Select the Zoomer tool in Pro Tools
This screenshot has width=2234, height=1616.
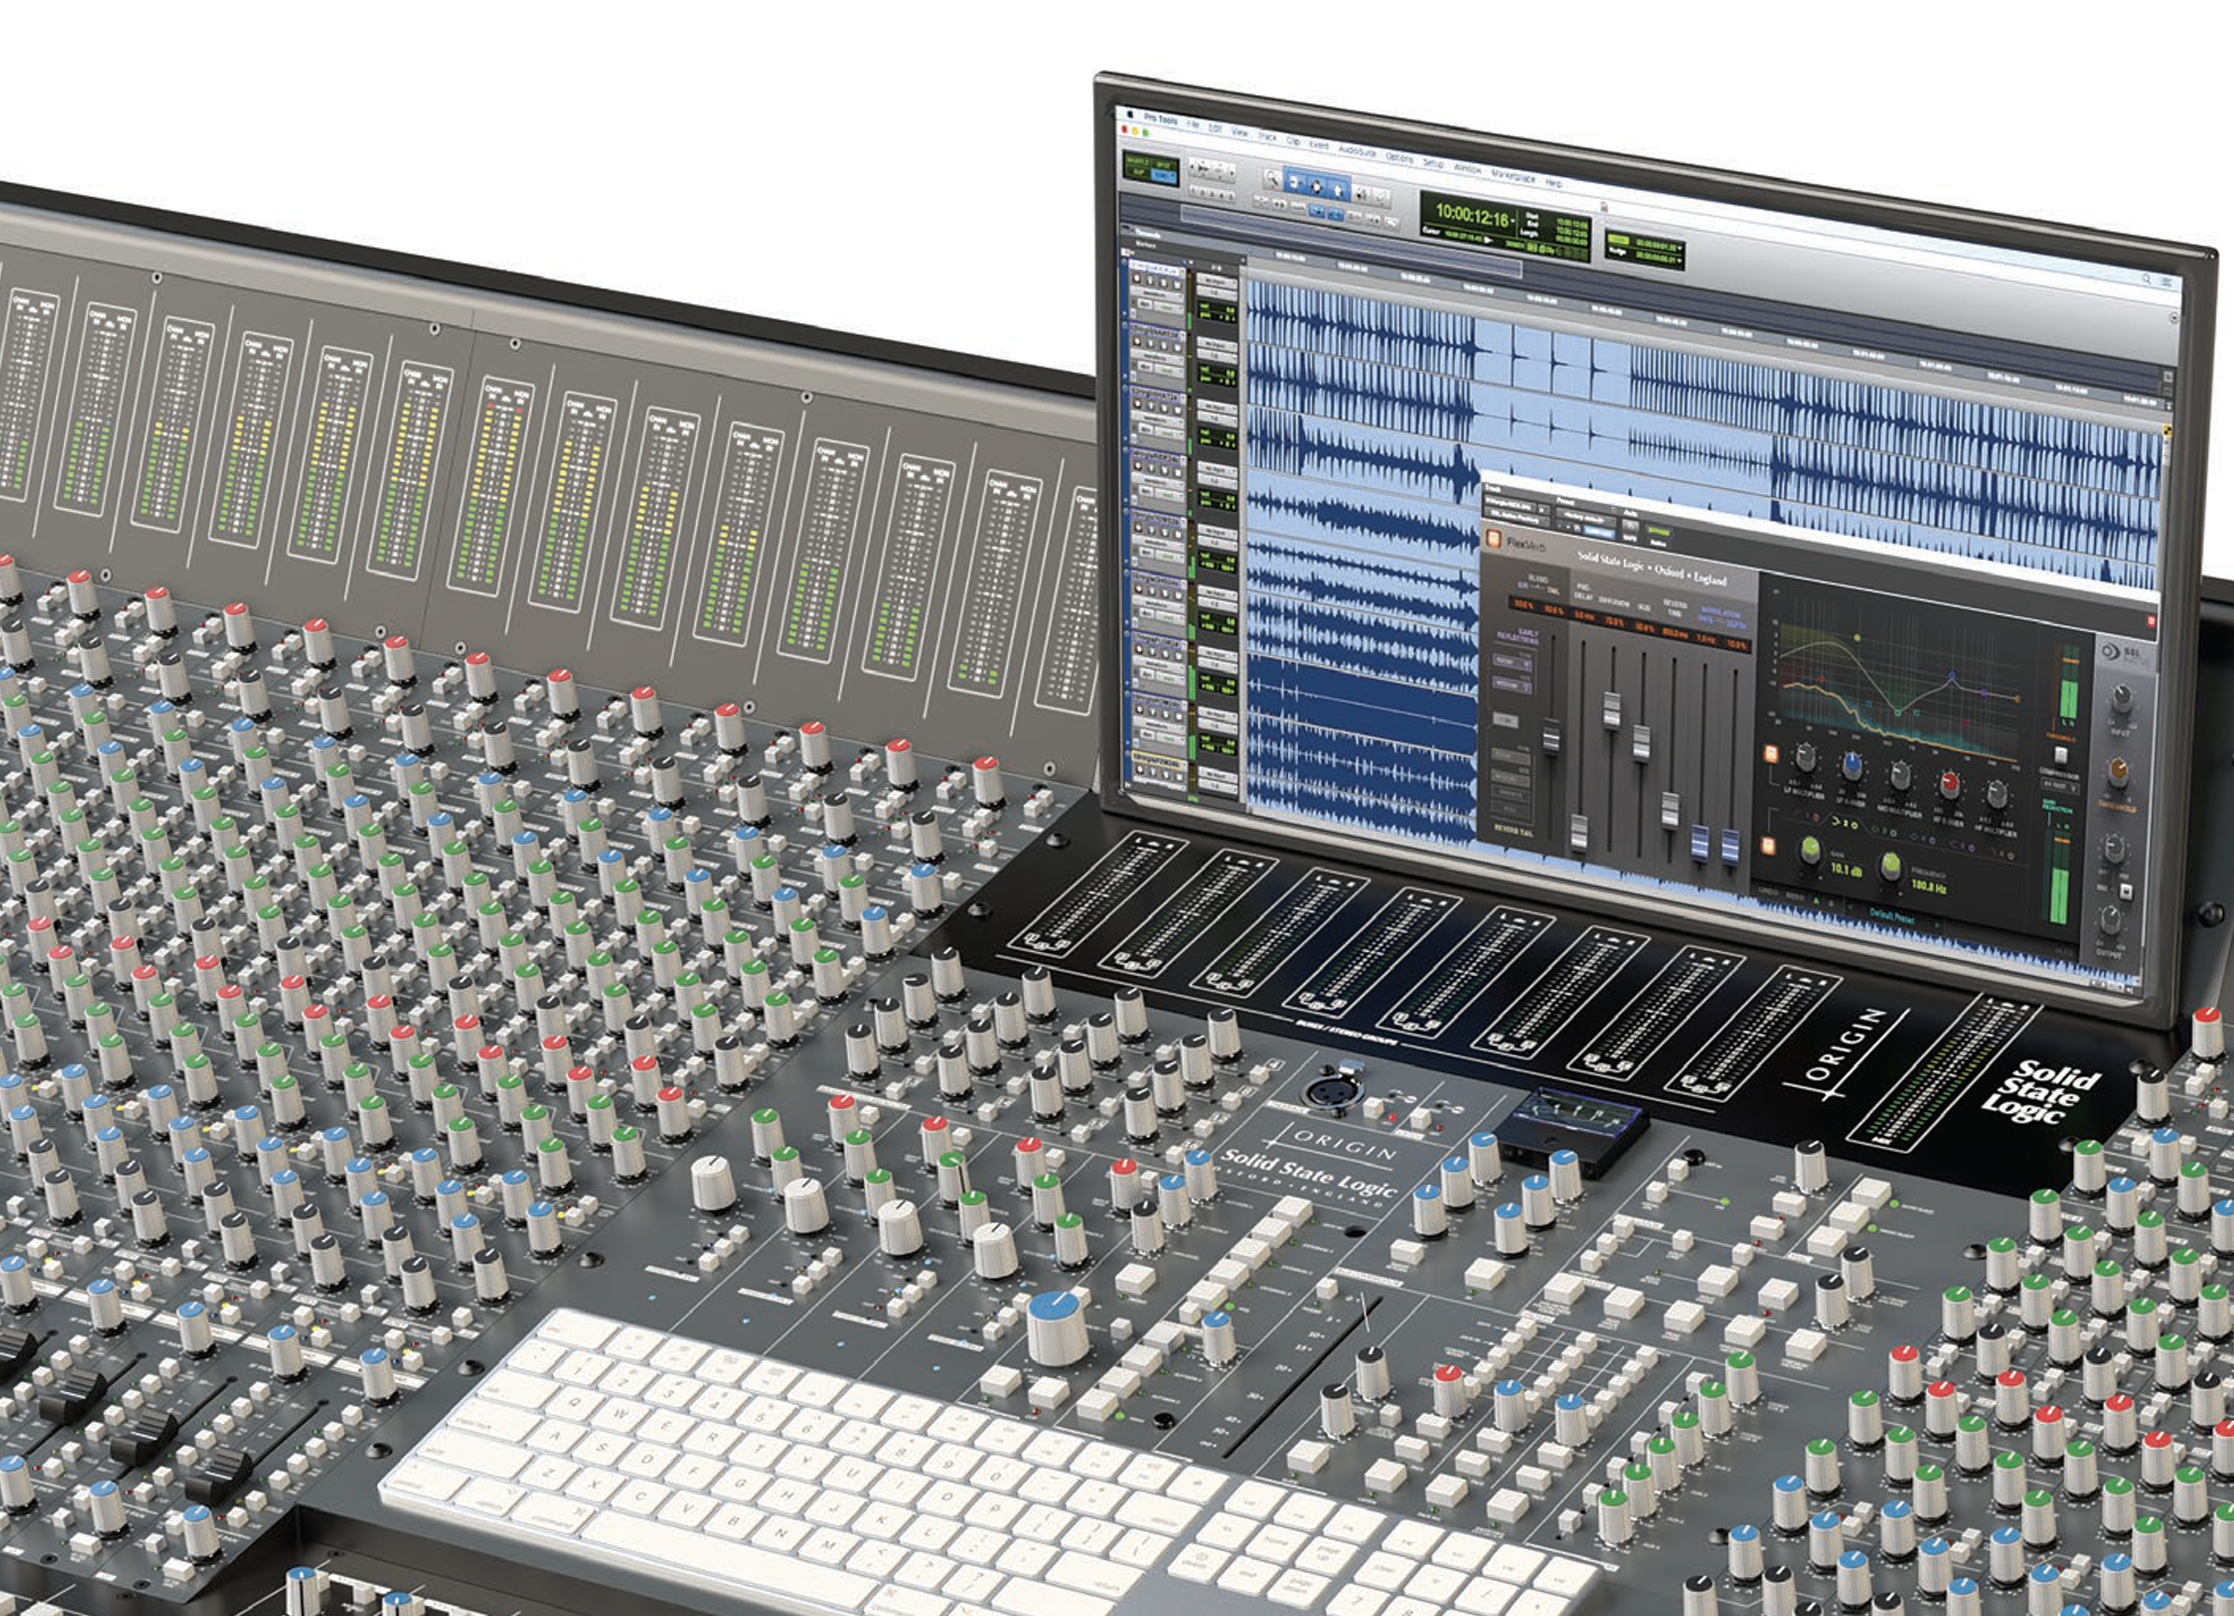click(1272, 180)
